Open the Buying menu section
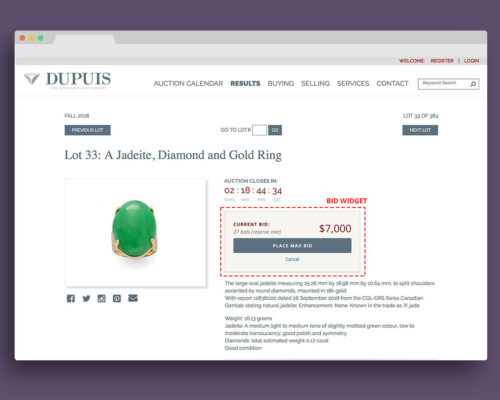 tap(281, 83)
